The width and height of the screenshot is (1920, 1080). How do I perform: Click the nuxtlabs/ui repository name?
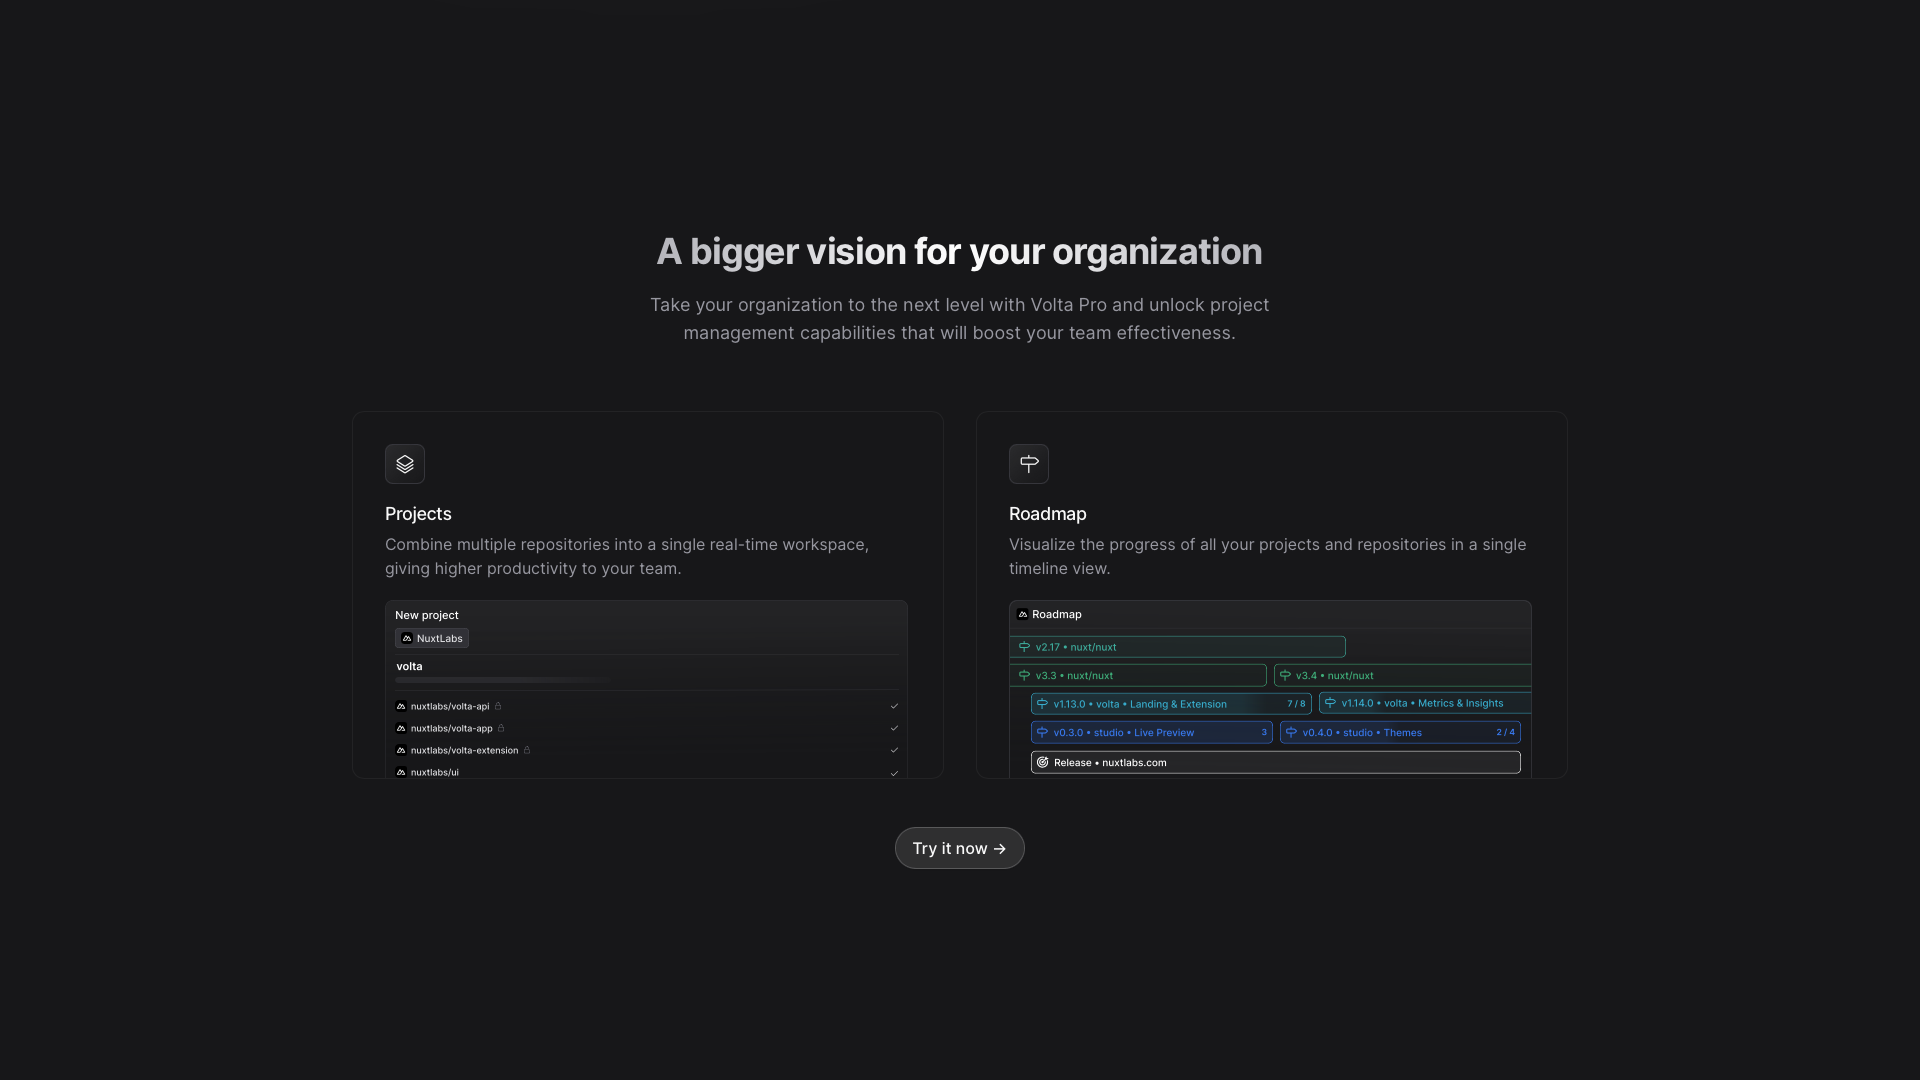435,772
